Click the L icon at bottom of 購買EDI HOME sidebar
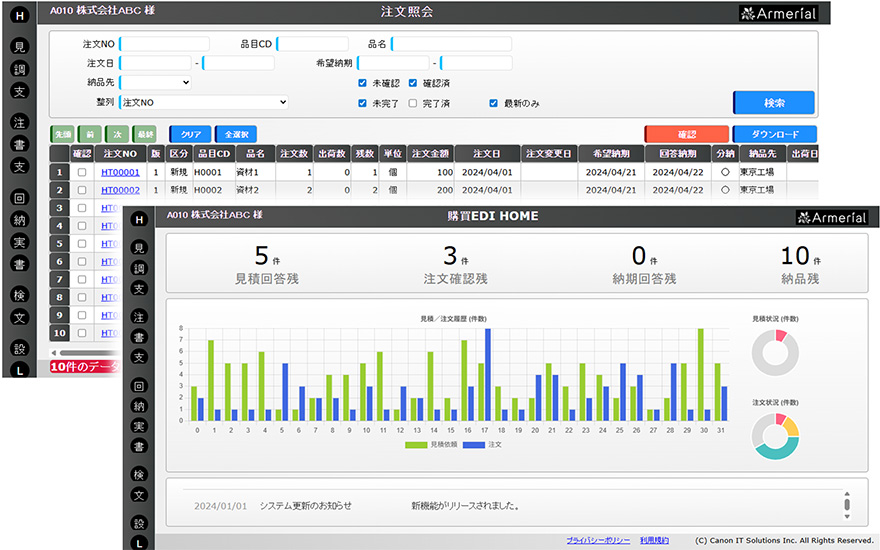The height and width of the screenshot is (550, 880). click(x=139, y=543)
